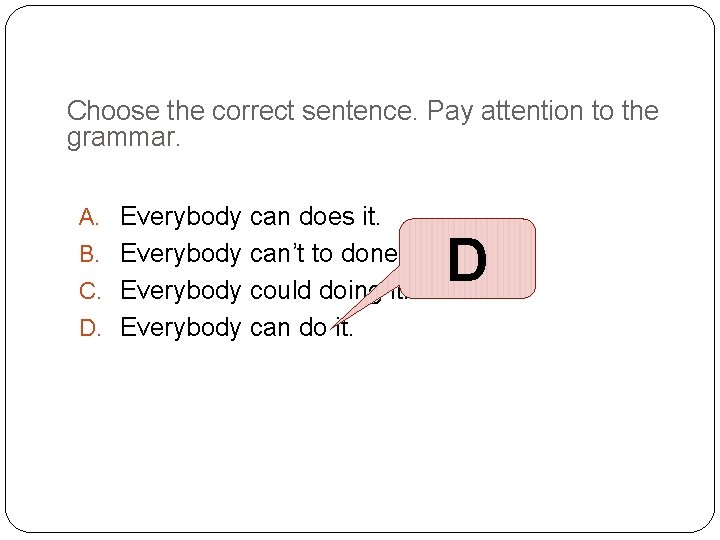This screenshot has width=720, height=540.
Task: Select answer letter D.
Action: 90,328
